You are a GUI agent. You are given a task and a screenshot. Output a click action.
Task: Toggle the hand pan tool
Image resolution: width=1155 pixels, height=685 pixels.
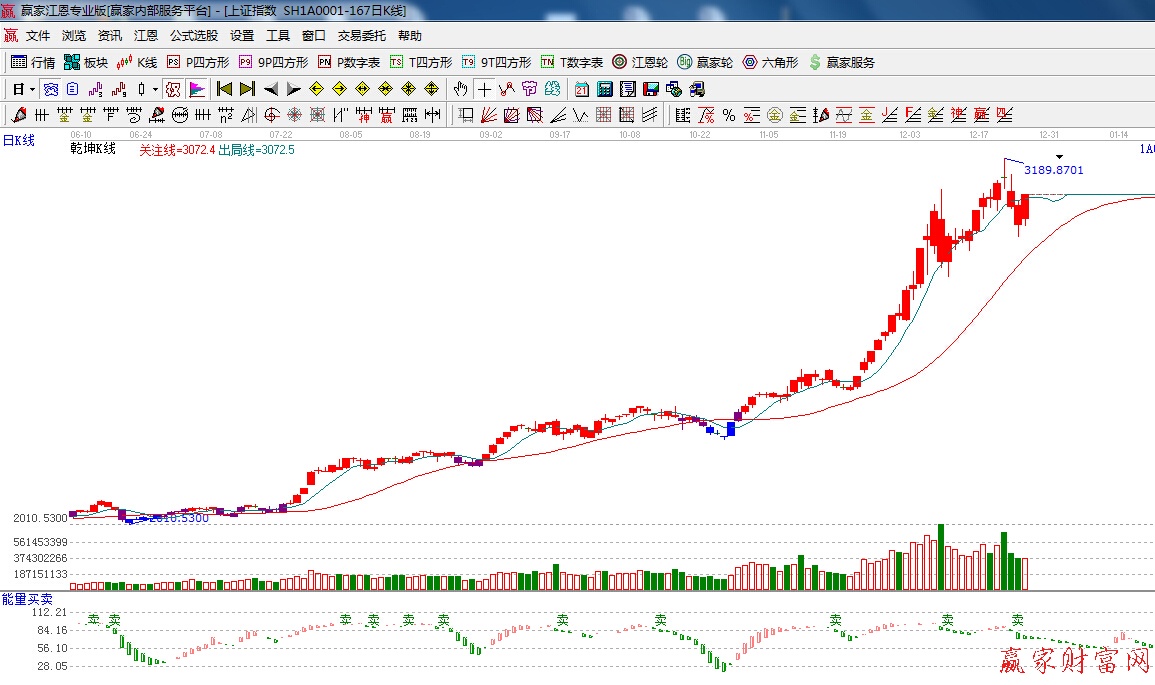click(460, 89)
